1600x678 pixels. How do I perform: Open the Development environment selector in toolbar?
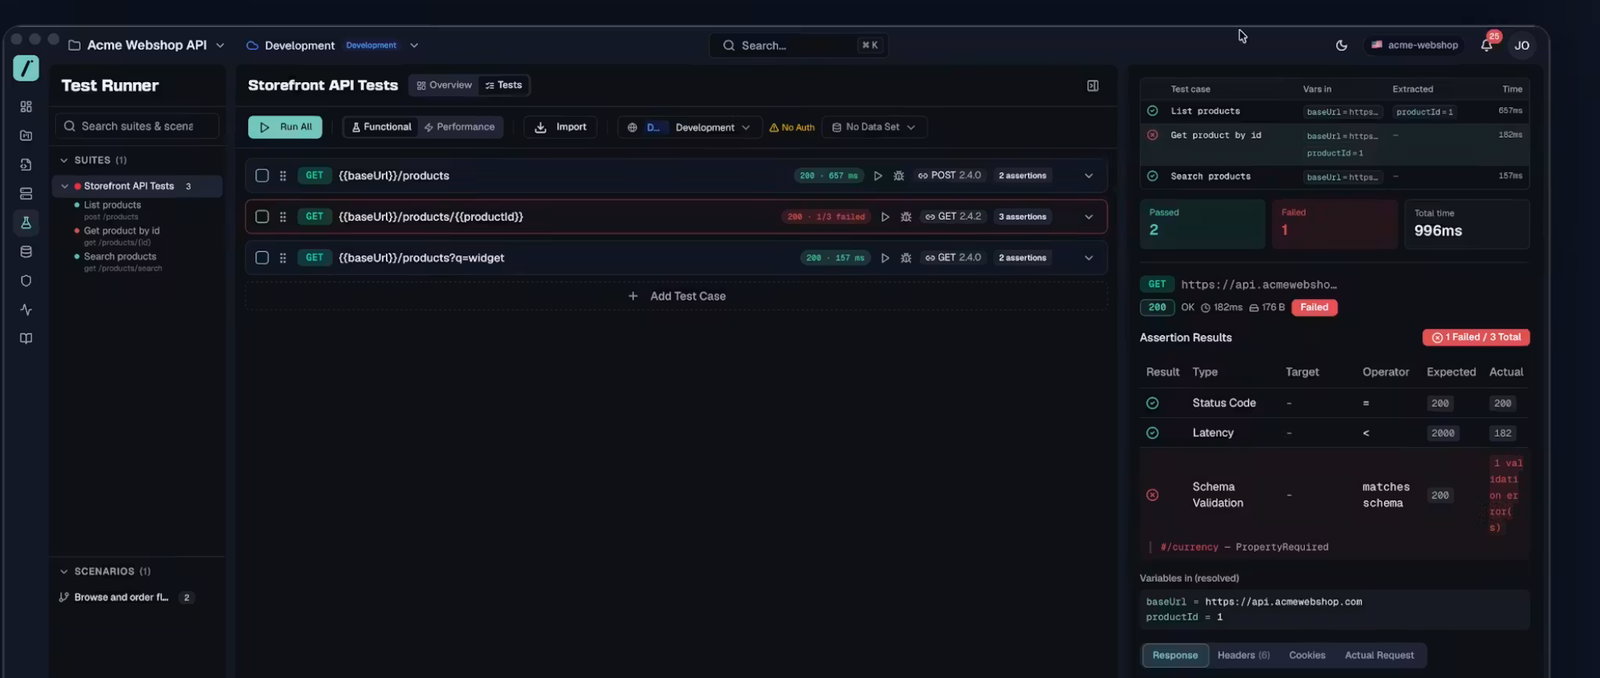pos(688,127)
